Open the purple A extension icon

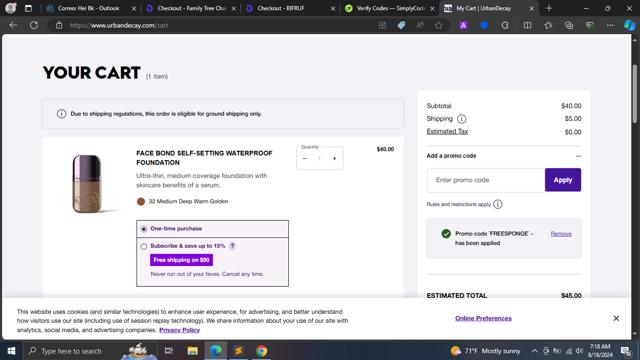463,25
